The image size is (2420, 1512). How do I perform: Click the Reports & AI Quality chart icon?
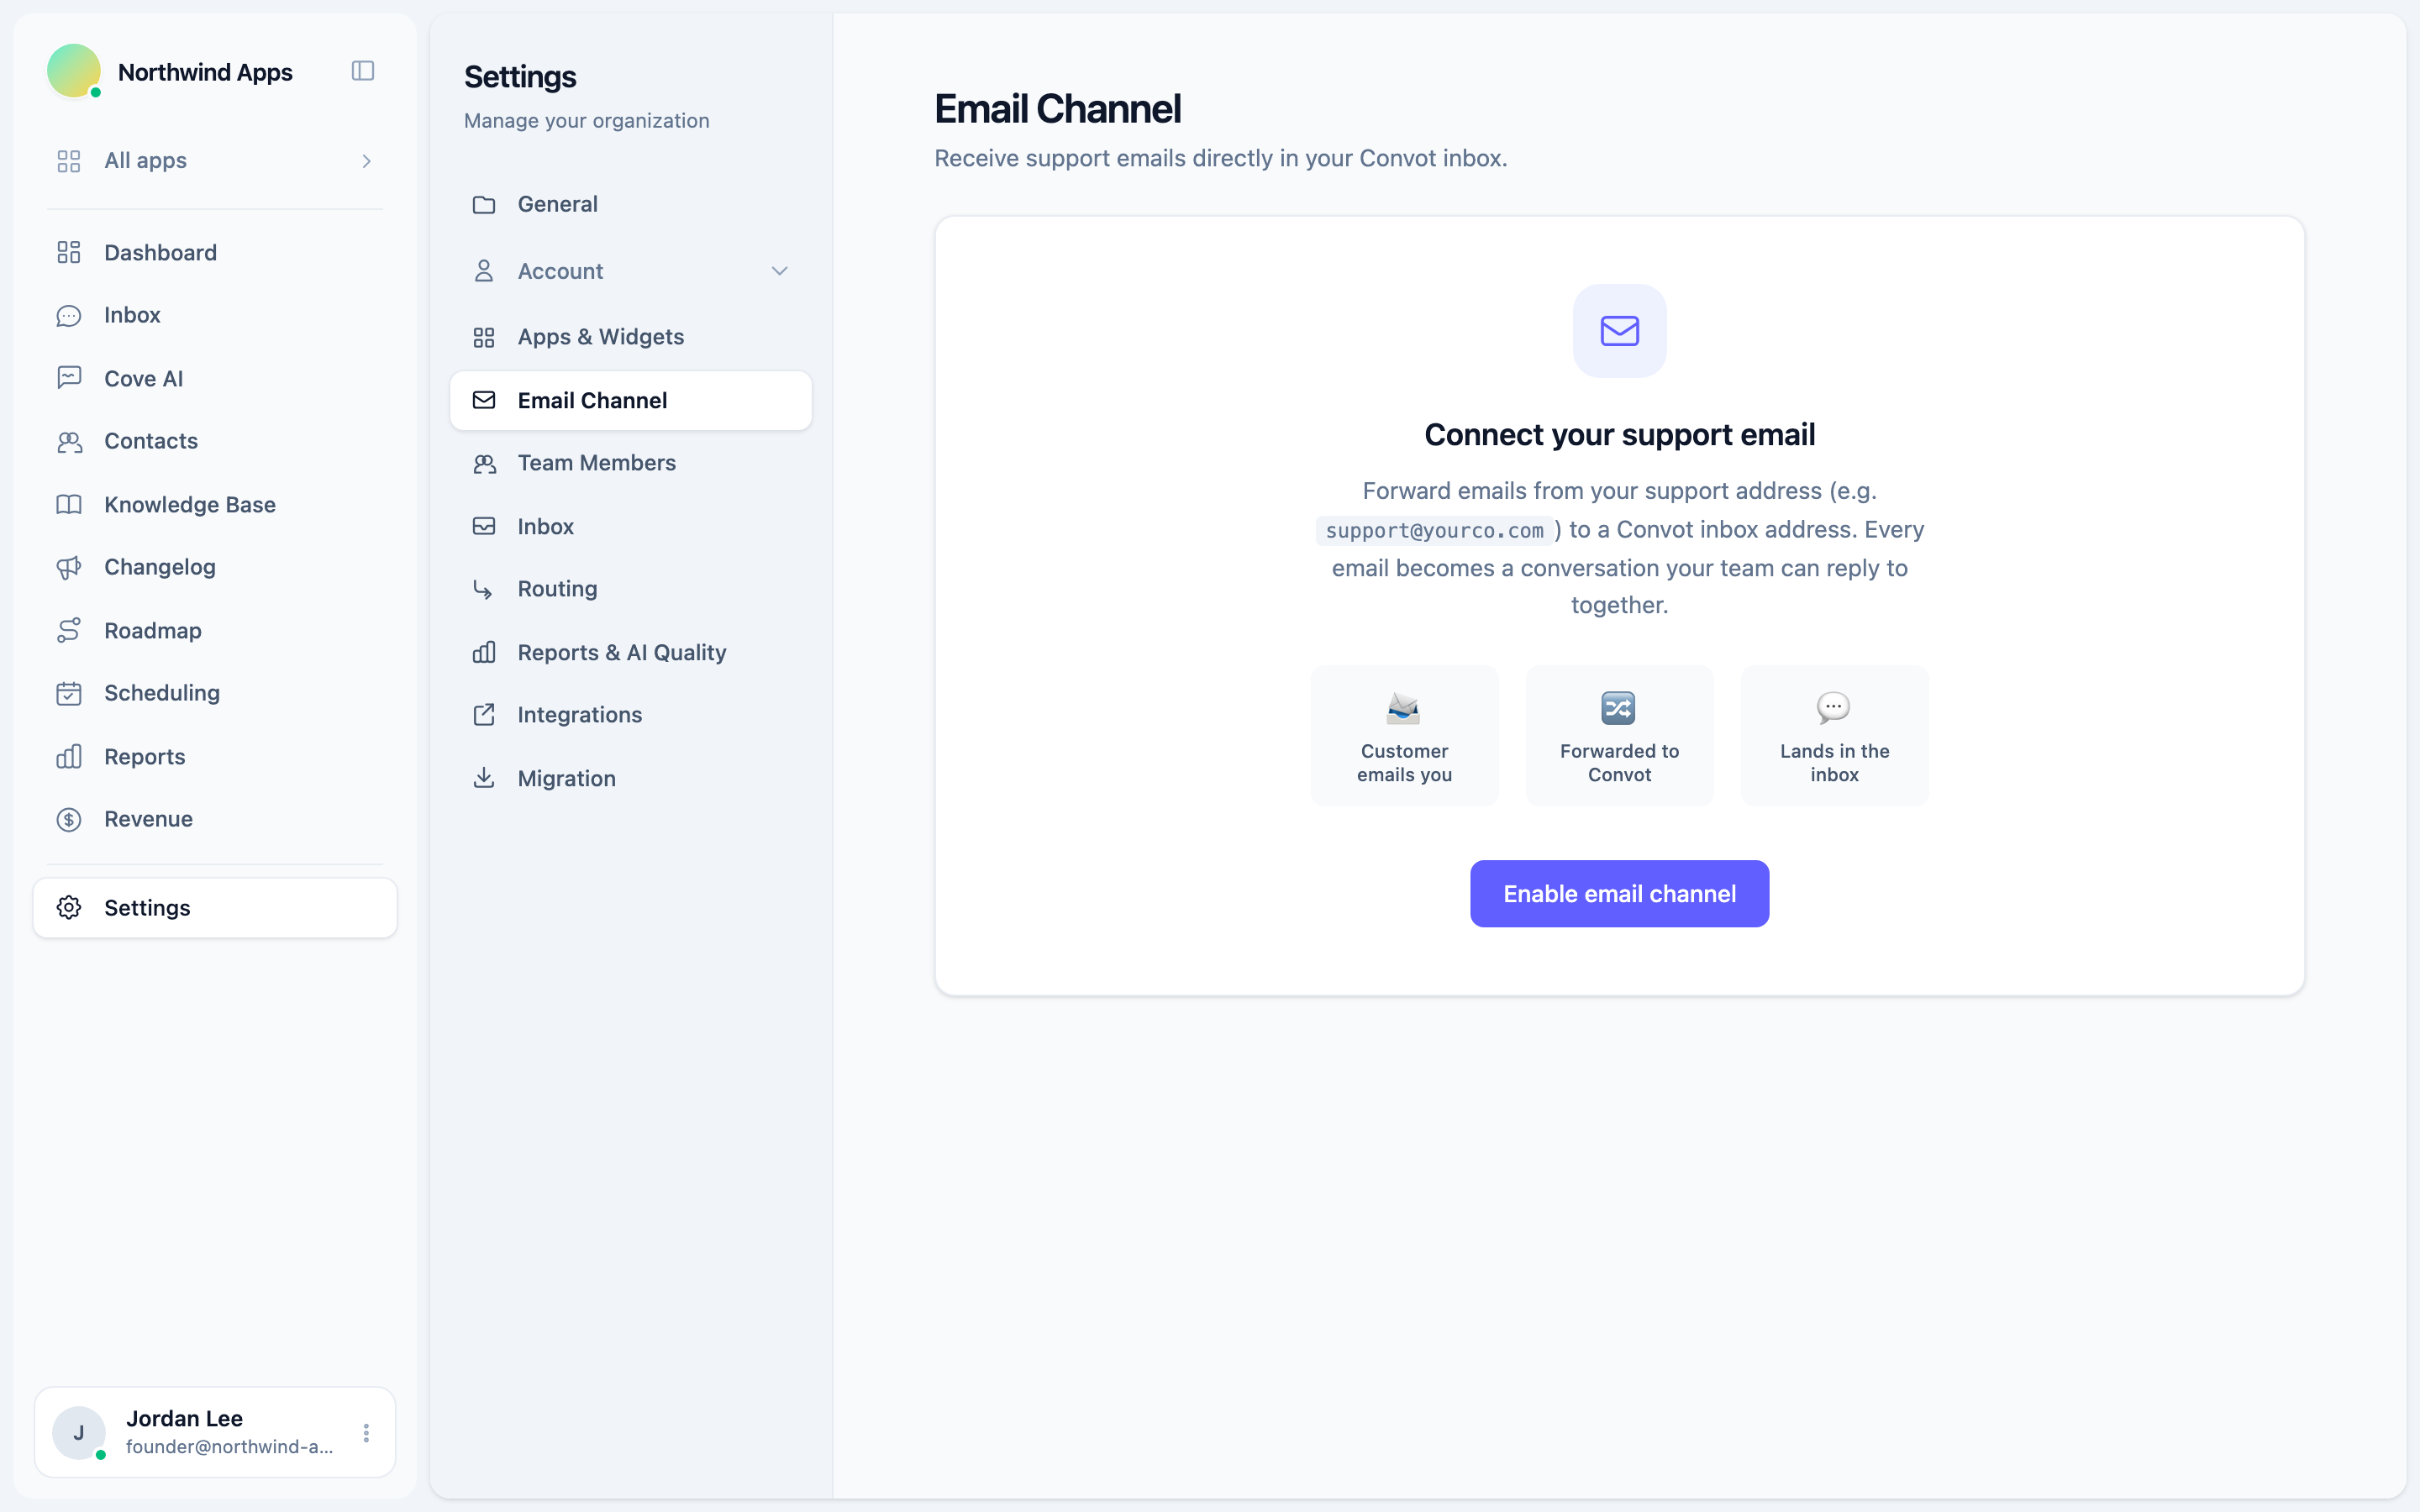(484, 652)
